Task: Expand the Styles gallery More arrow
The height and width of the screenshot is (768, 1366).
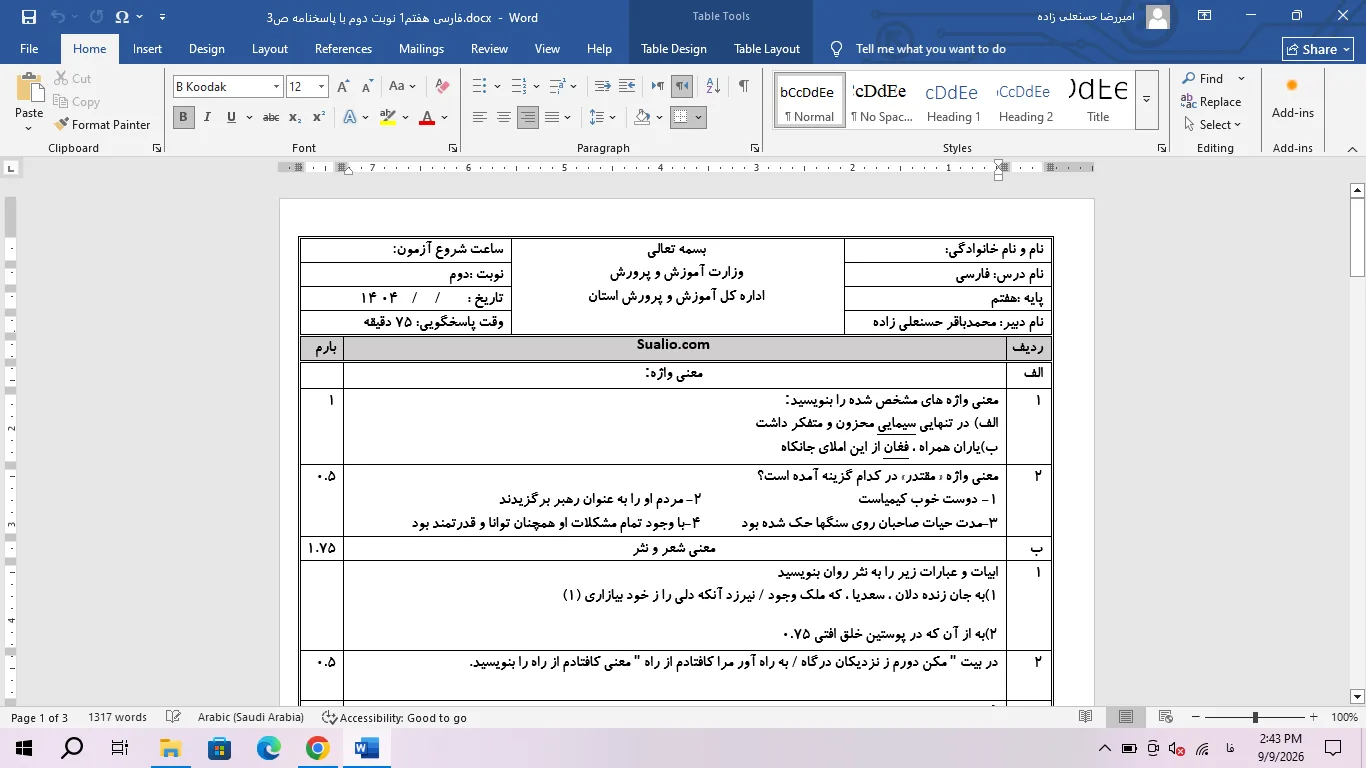Action: point(1146,99)
